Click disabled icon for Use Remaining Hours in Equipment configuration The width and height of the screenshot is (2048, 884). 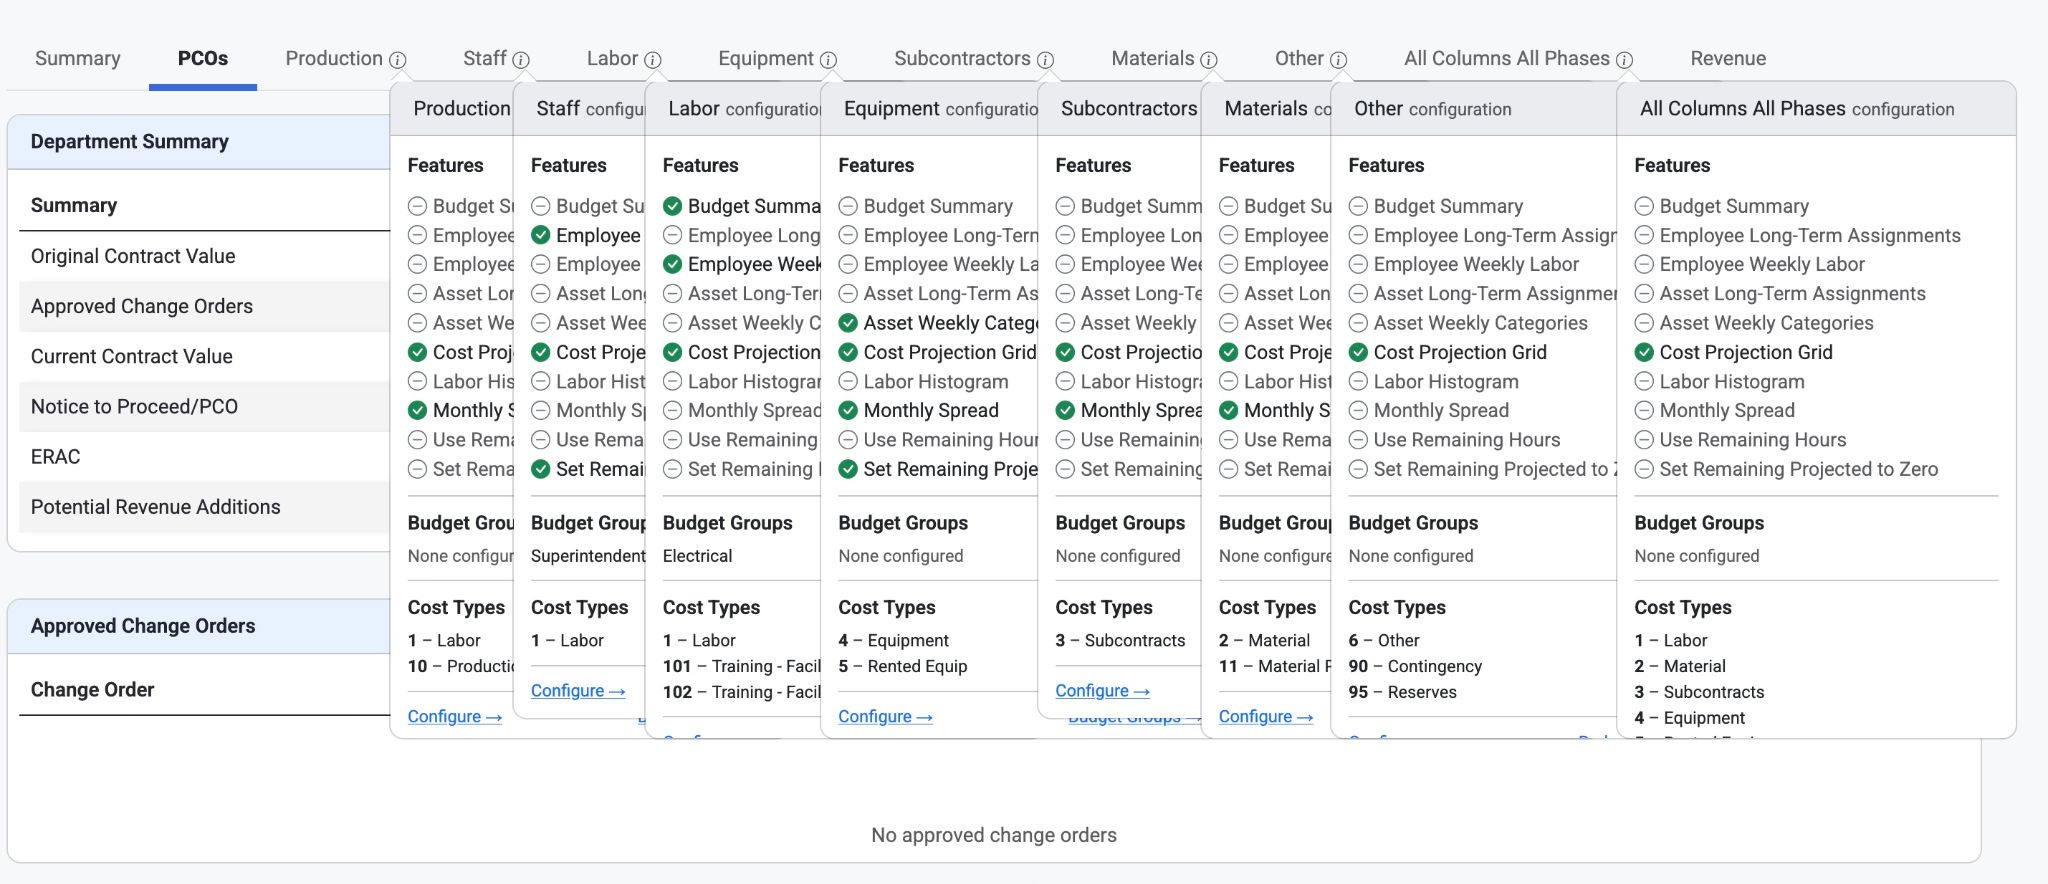[x=848, y=440]
